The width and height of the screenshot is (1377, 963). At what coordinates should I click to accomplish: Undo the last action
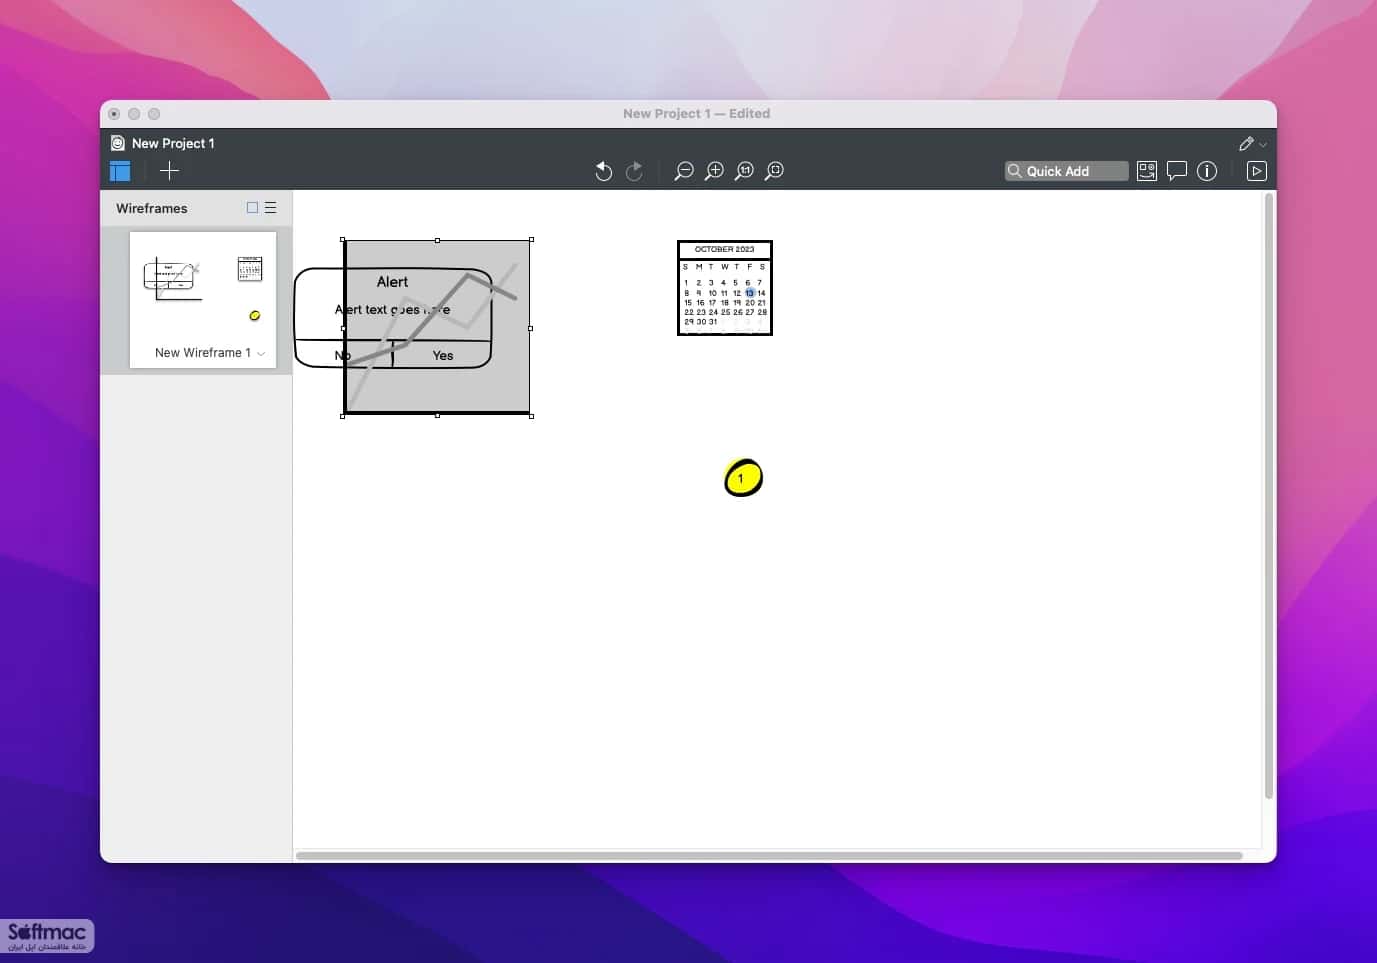[x=603, y=171]
